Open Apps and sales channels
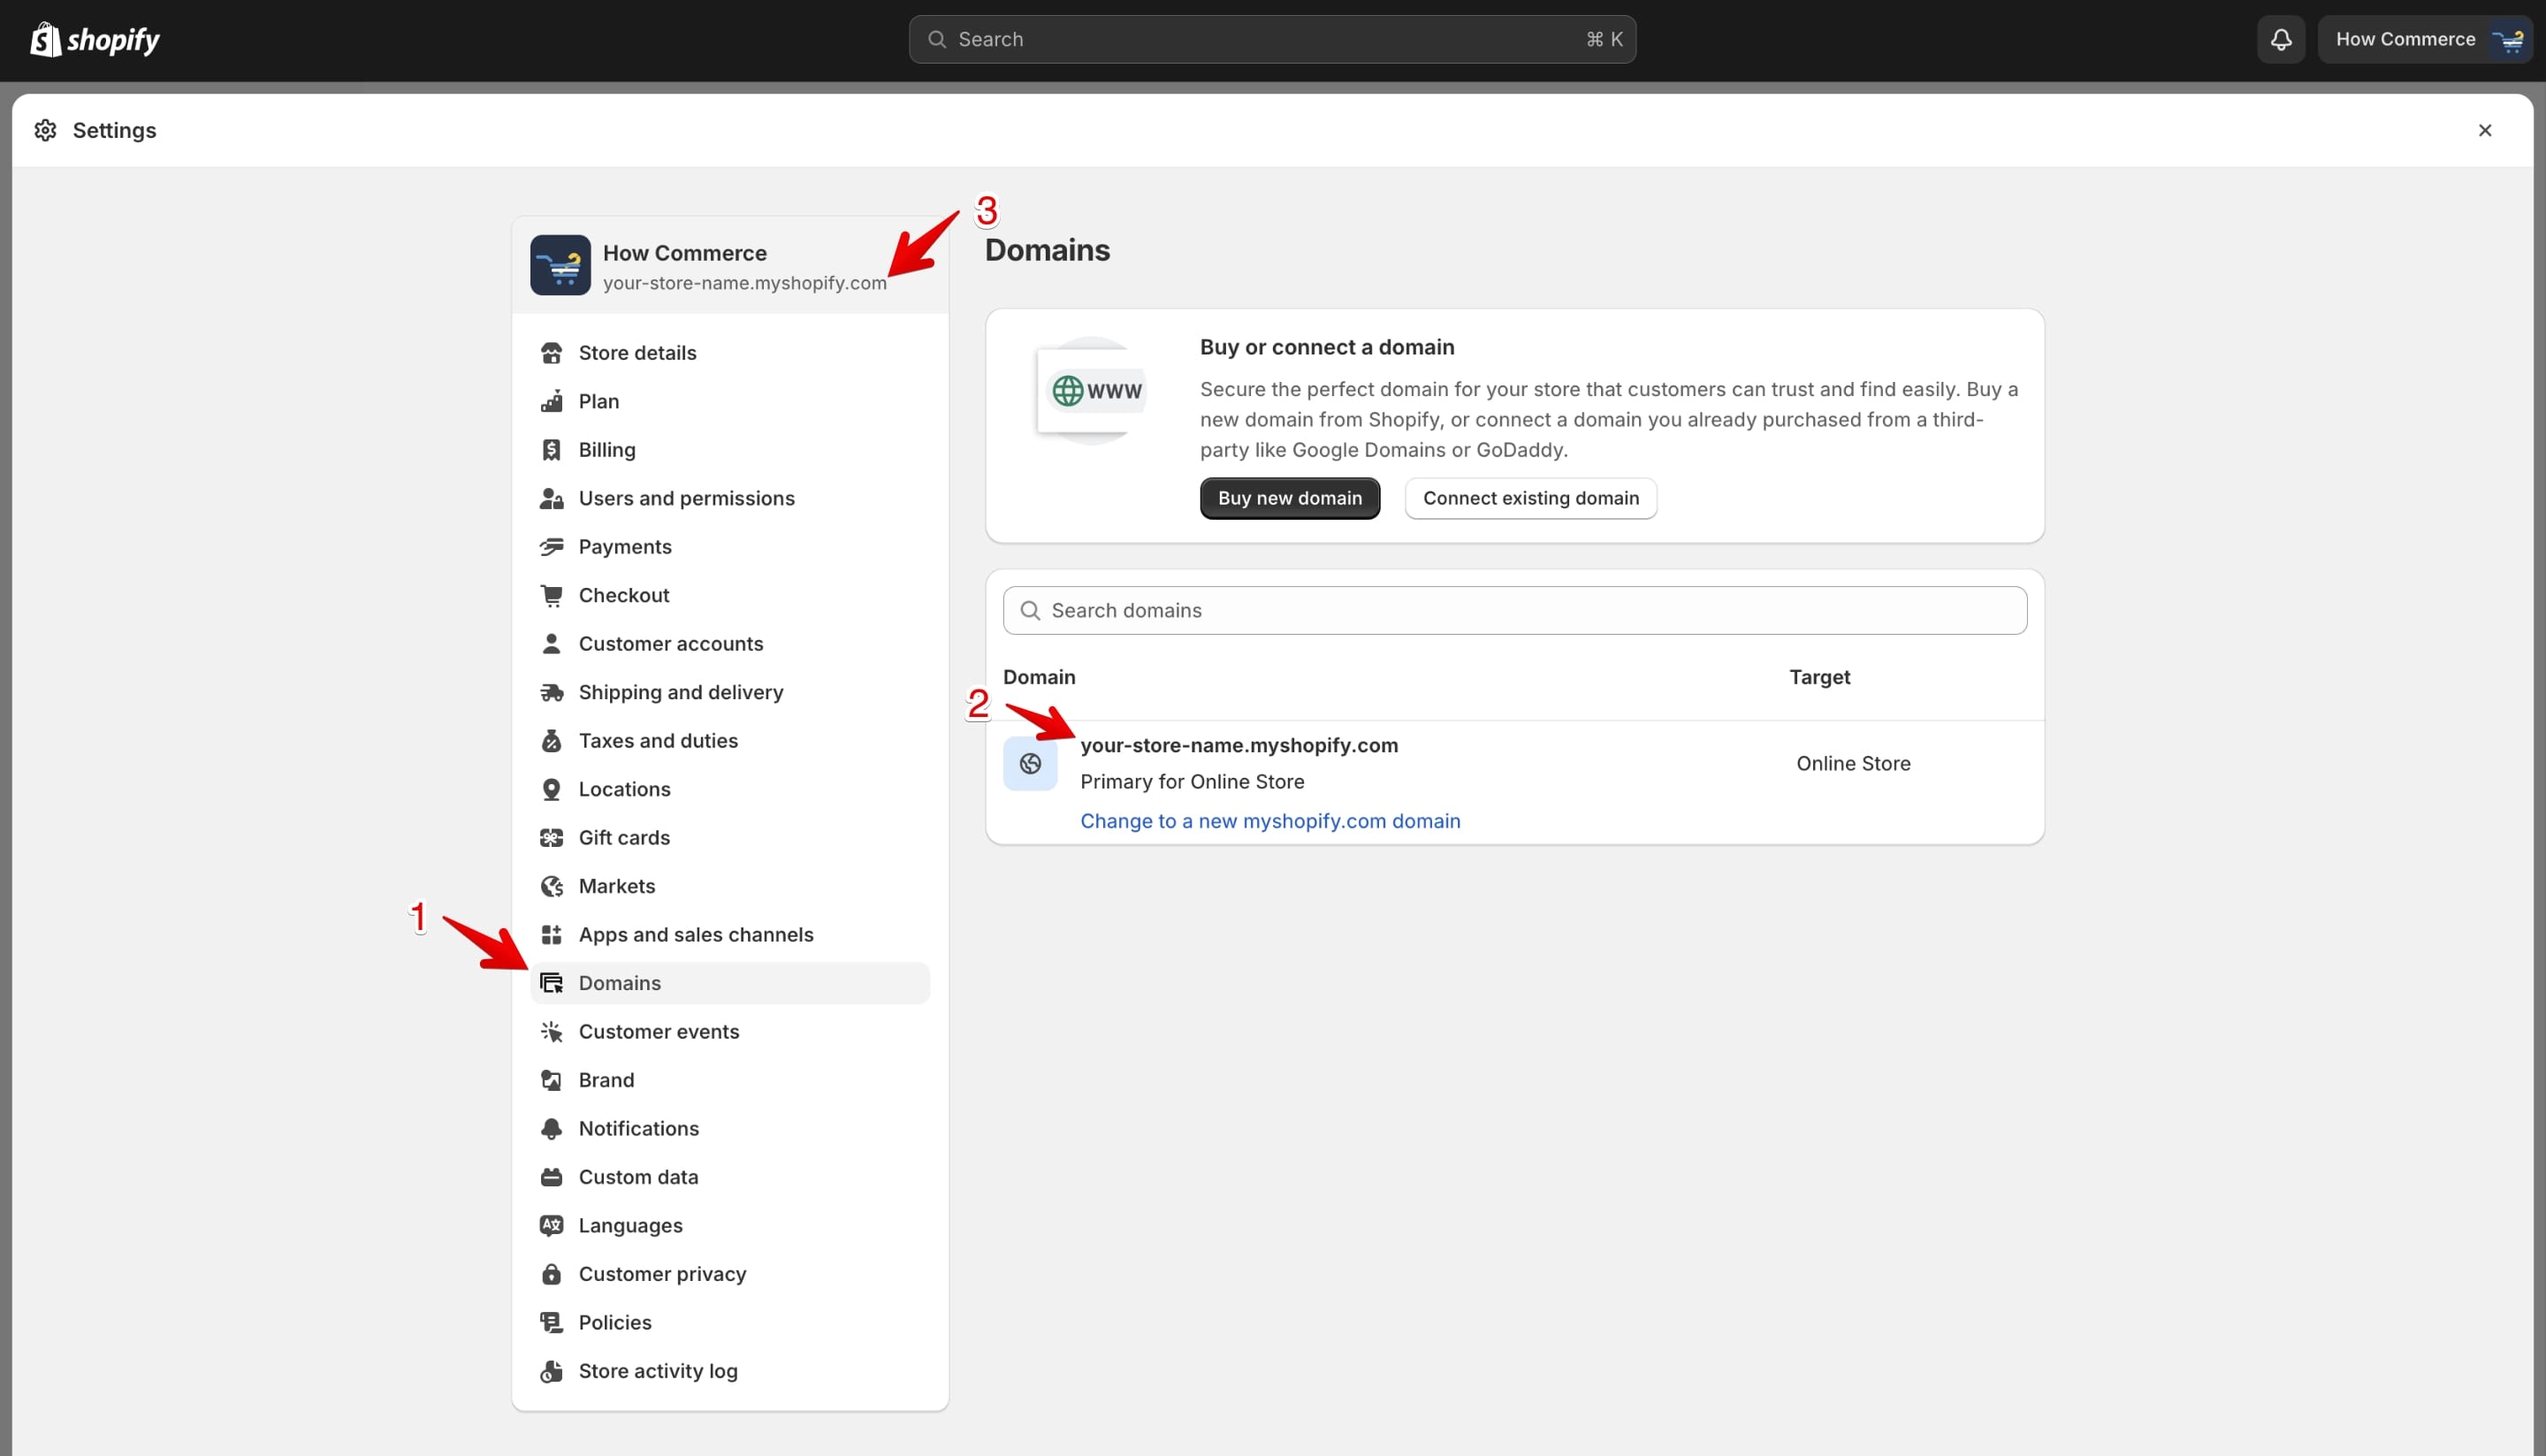 tap(730, 935)
